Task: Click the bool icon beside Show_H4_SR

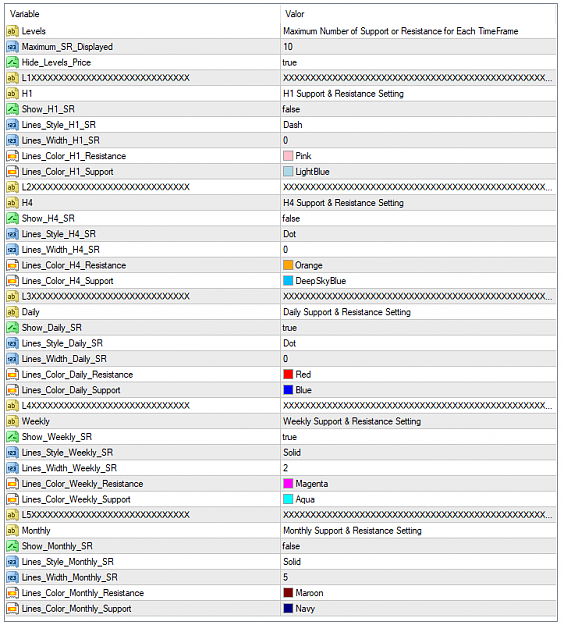Action: pyautogui.click(x=12, y=218)
